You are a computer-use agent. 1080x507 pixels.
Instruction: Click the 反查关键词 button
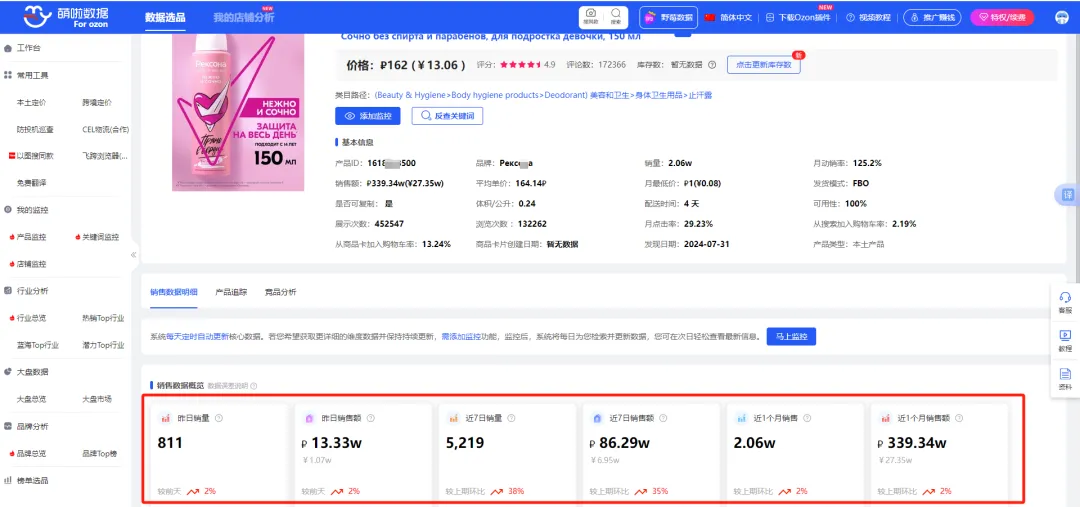(x=447, y=116)
